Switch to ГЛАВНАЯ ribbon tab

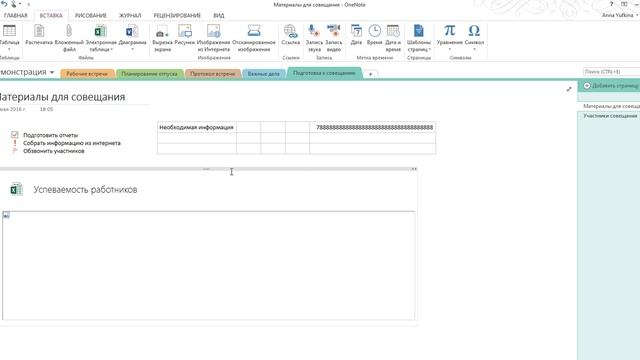pyautogui.click(x=16, y=16)
